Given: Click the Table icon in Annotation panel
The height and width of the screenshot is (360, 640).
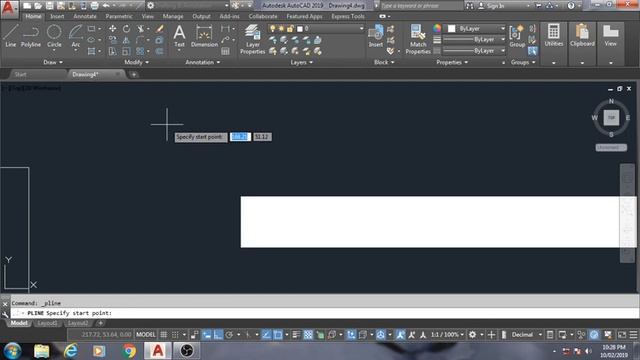Looking at the screenshot, I should [225, 51].
